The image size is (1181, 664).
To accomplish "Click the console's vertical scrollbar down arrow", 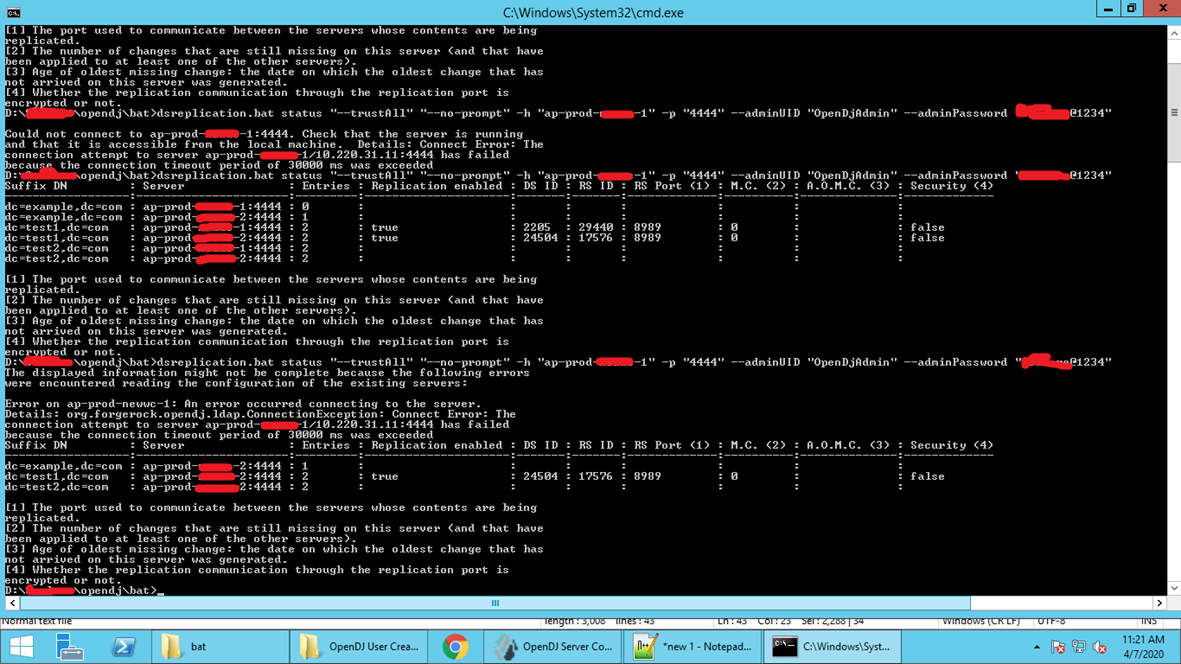I will 1172,589.
